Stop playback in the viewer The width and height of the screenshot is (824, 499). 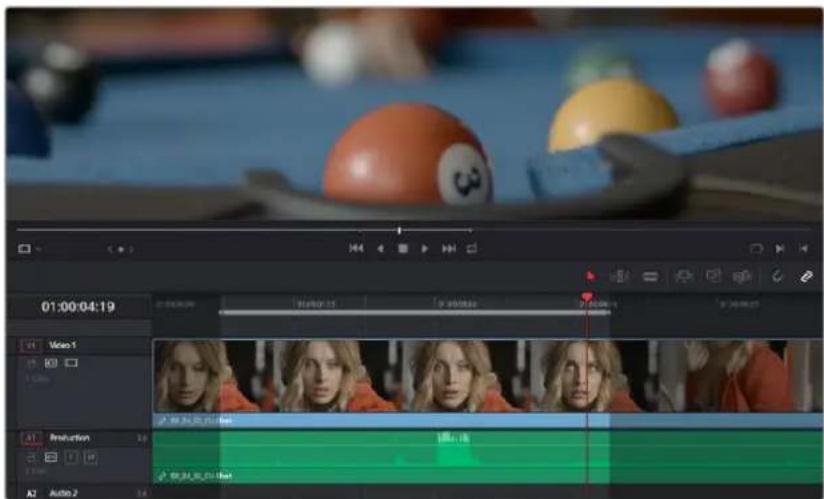(403, 248)
